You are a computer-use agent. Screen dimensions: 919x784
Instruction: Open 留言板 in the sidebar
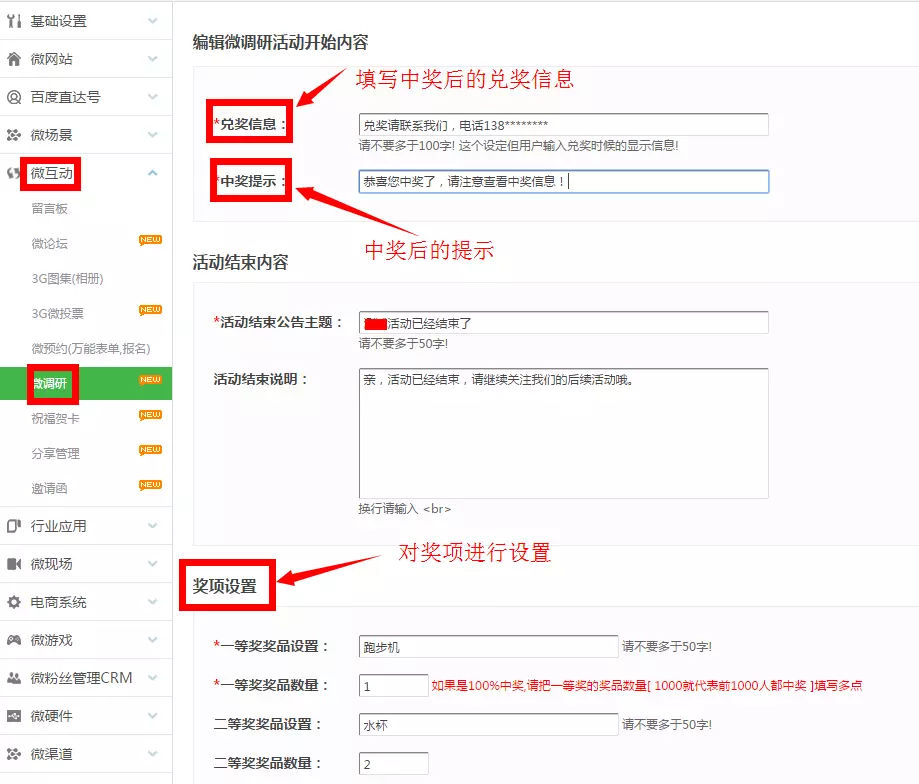coord(50,209)
